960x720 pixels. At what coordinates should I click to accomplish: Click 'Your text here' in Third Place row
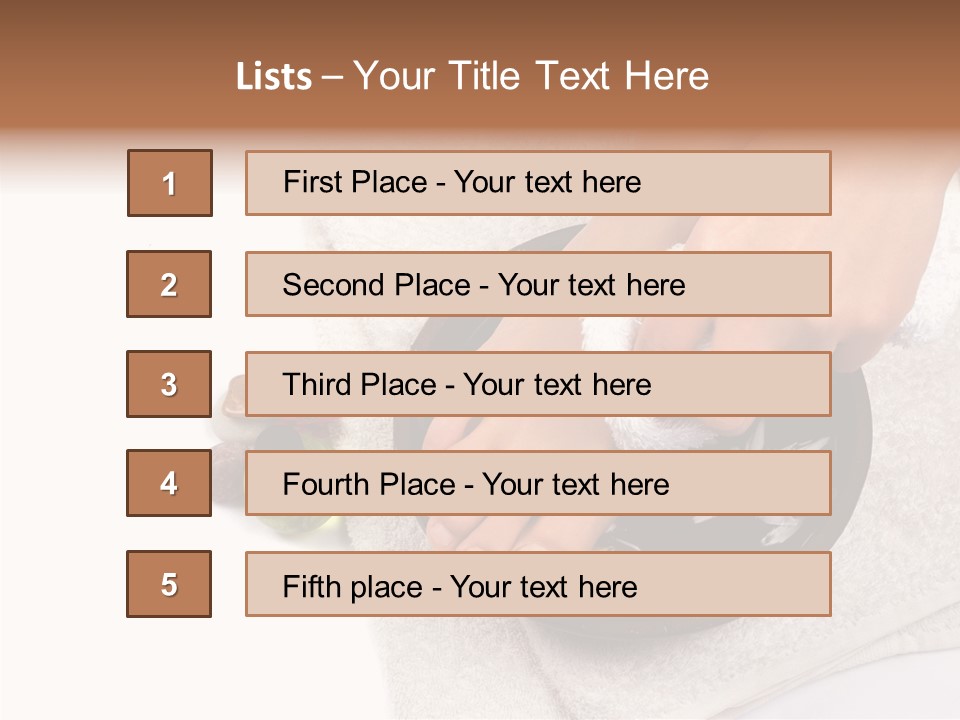click(x=557, y=384)
